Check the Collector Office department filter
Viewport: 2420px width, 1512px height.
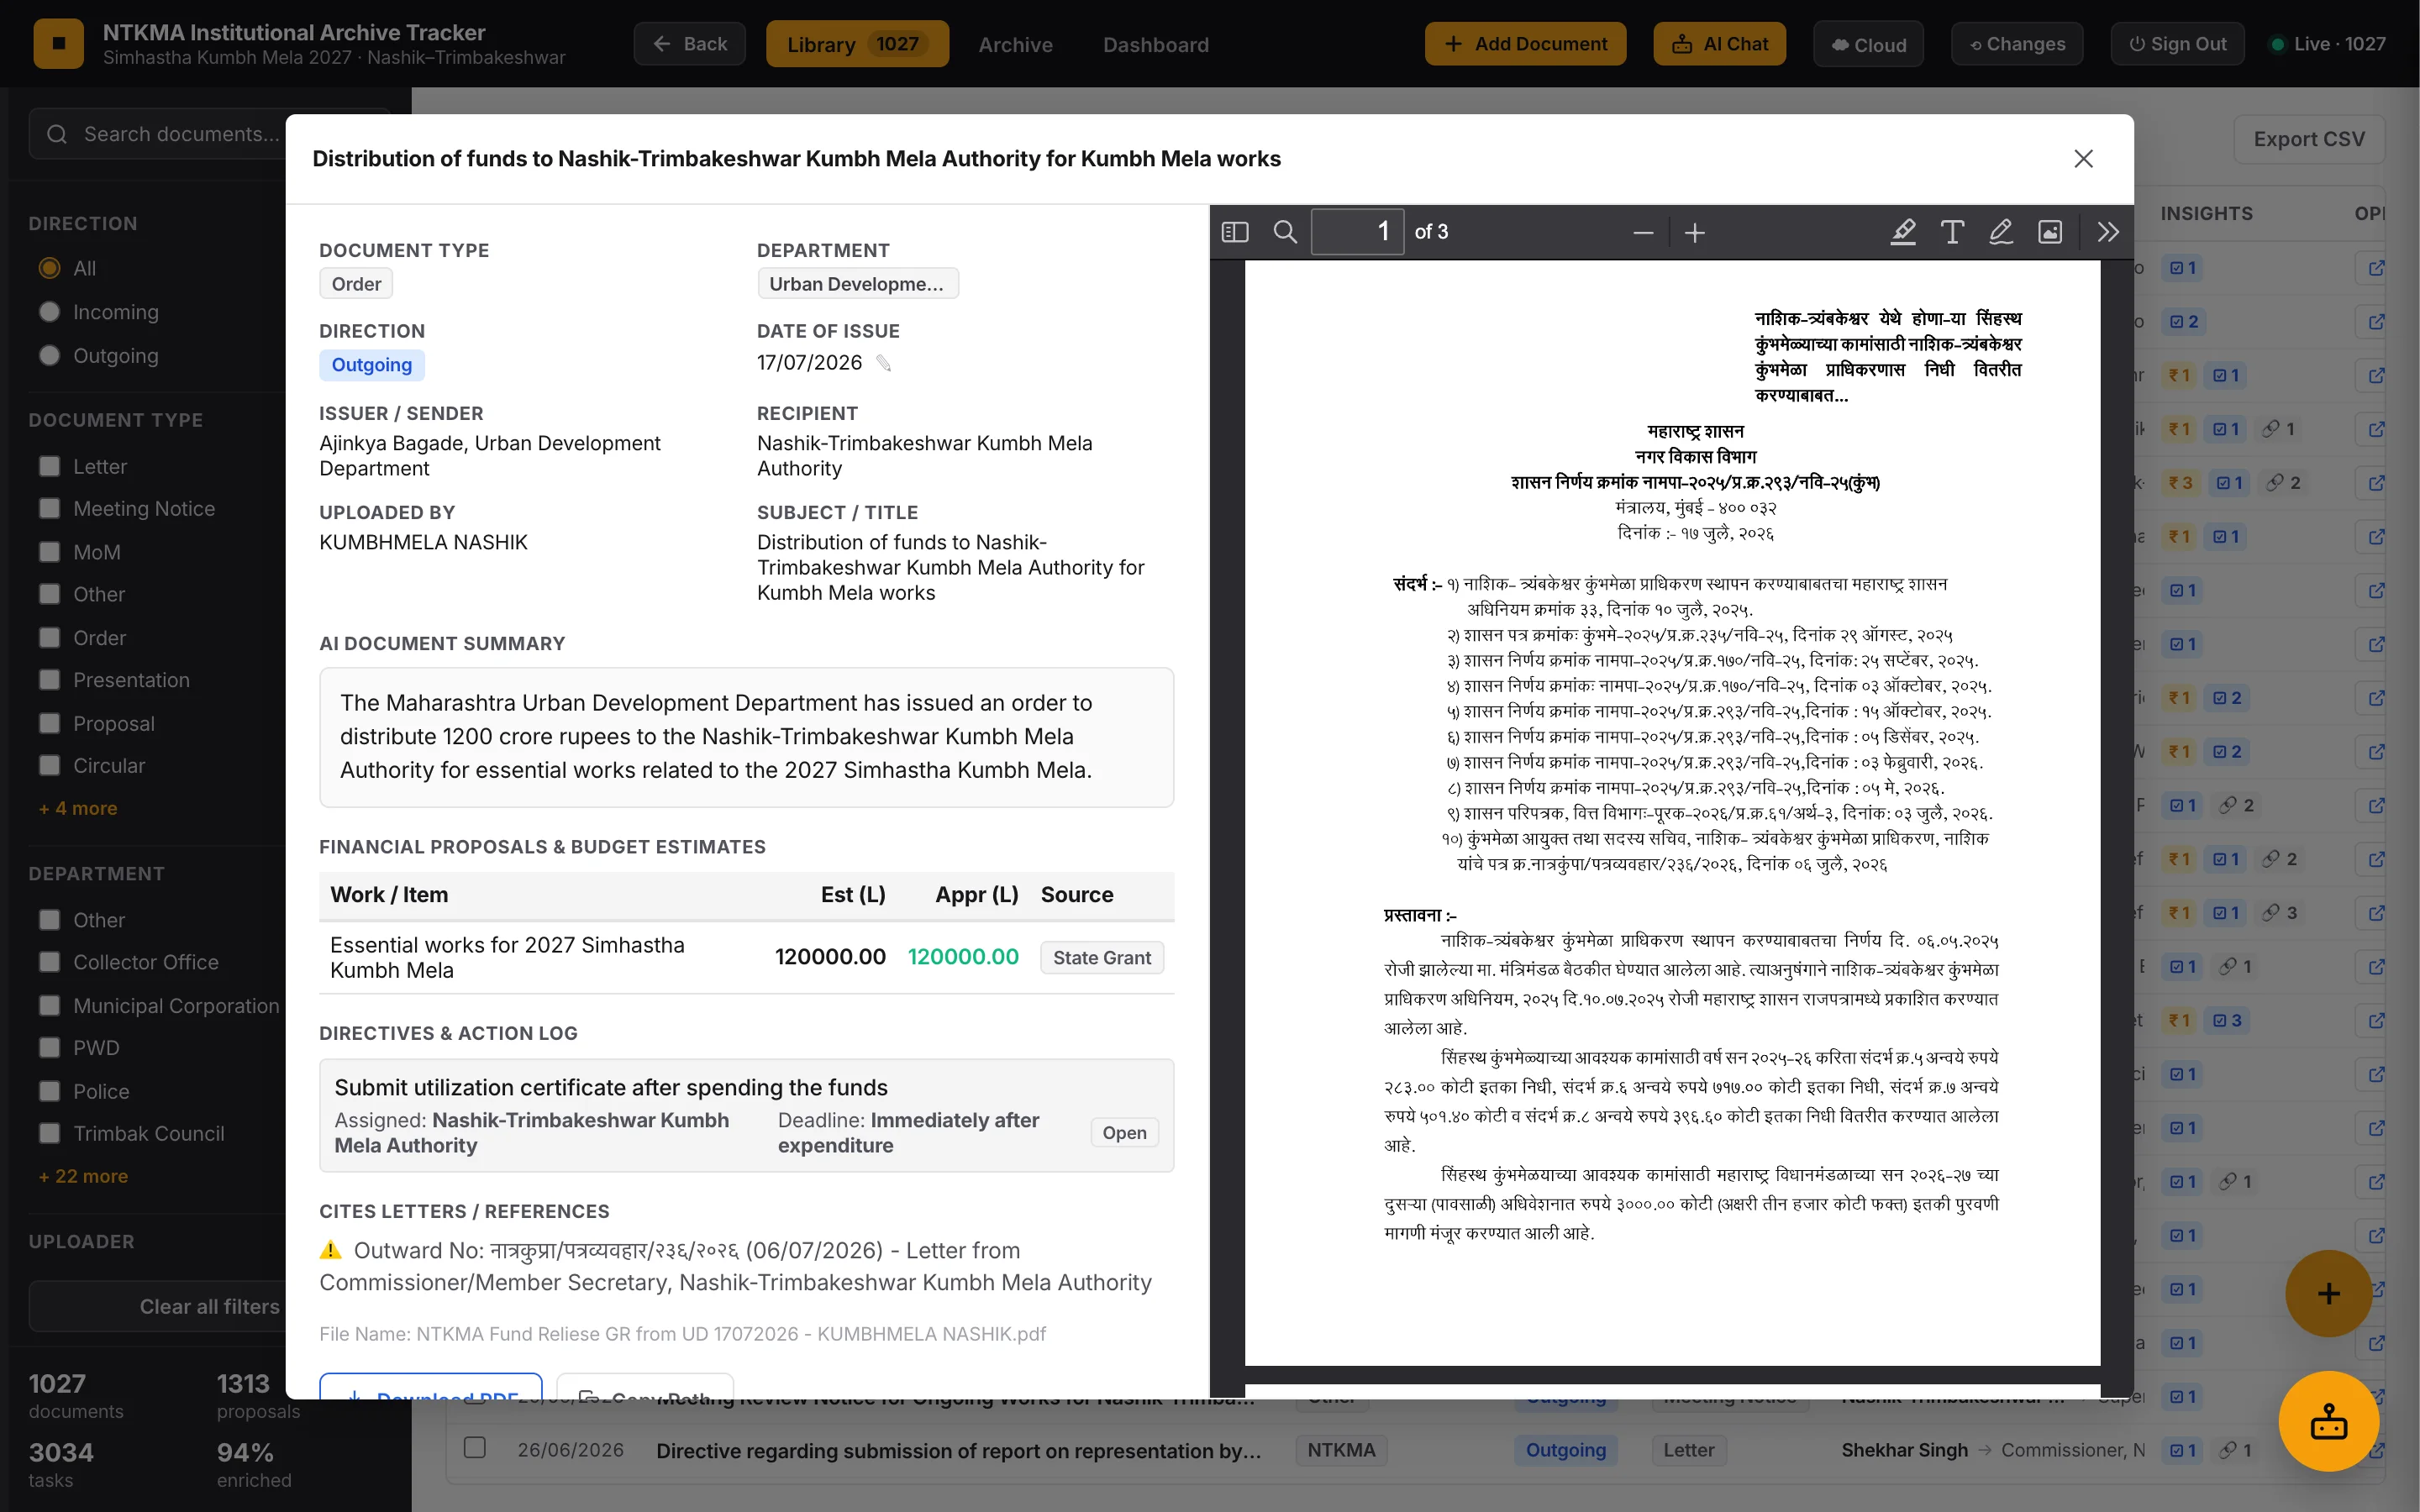(49, 962)
